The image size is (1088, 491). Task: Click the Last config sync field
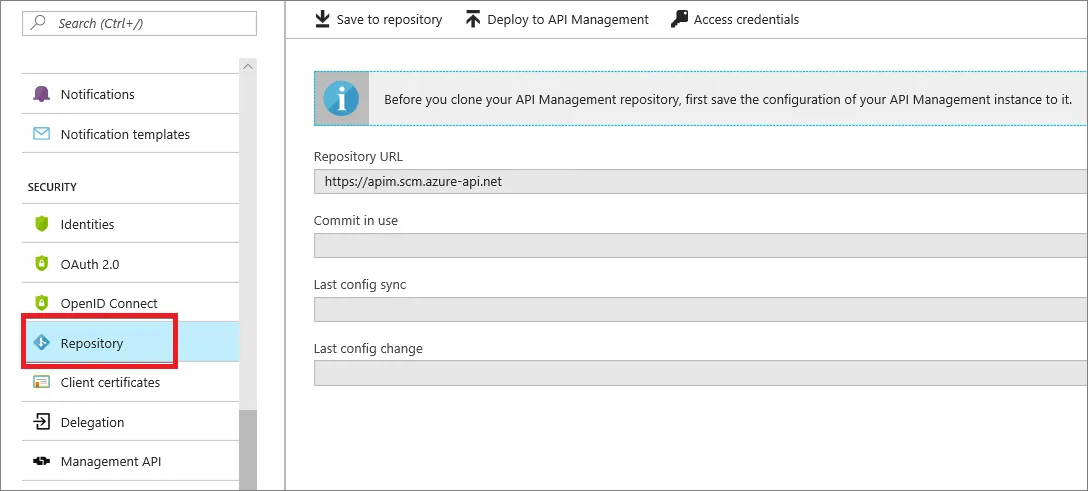(x=700, y=310)
